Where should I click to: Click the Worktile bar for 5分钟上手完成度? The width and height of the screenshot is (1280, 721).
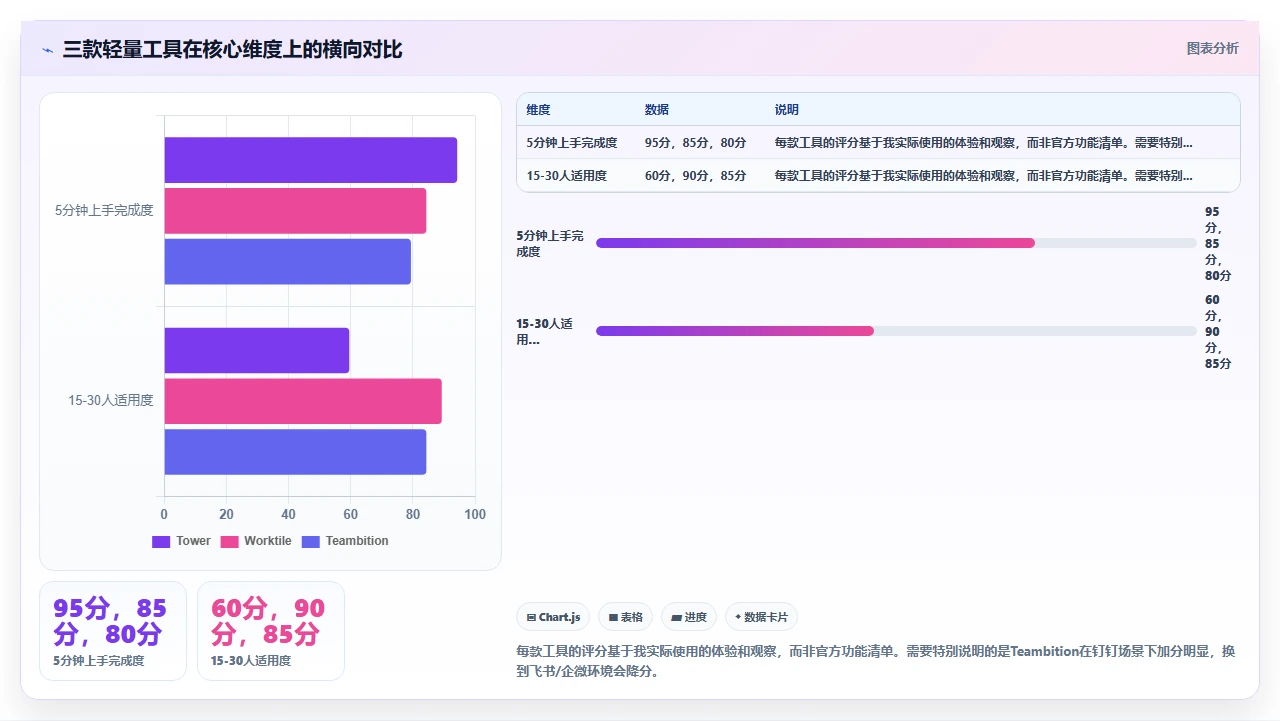(295, 211)
